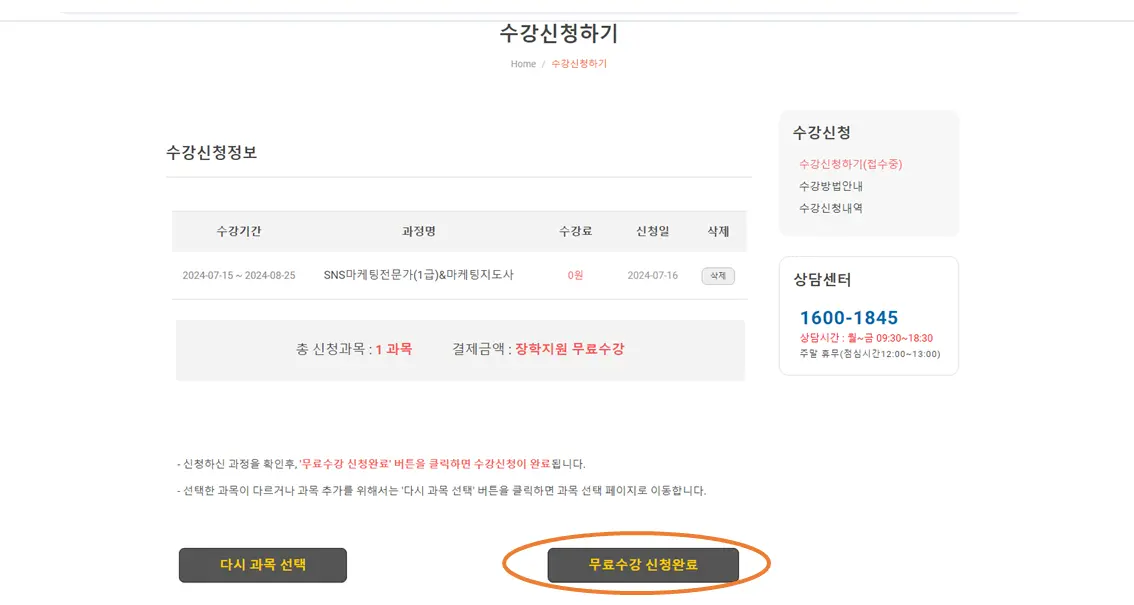The width and height of the screenshot is (1134, 605).
Task: Click the 상담시간 월~금 09:30~18:30 text
Action: (866, 338)
